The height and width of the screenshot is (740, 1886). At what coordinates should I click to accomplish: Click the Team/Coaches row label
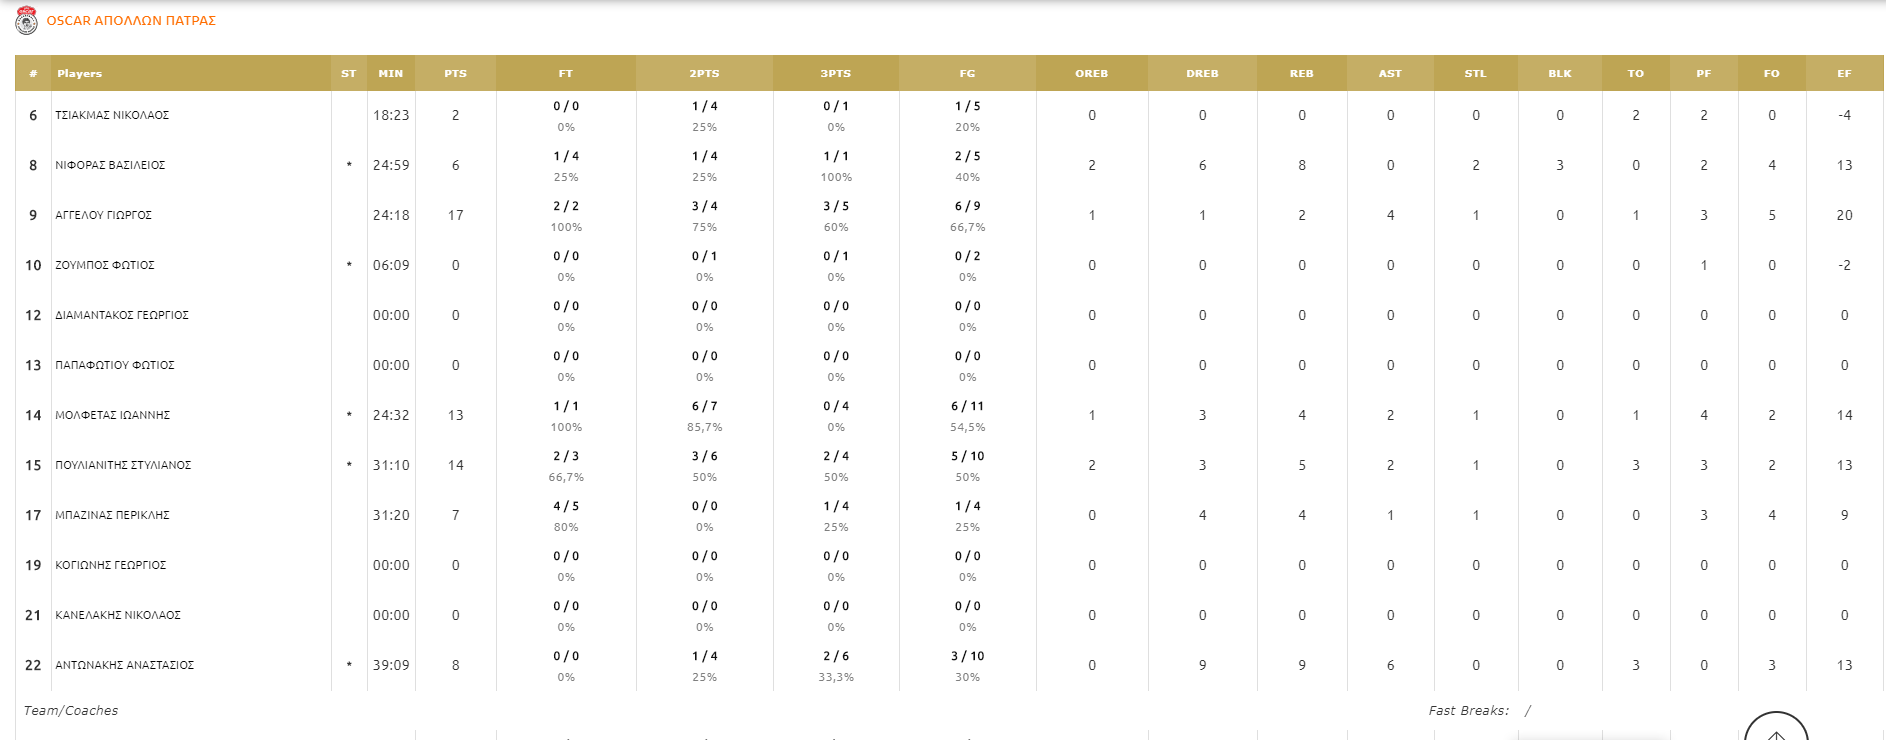click(71, 711)
